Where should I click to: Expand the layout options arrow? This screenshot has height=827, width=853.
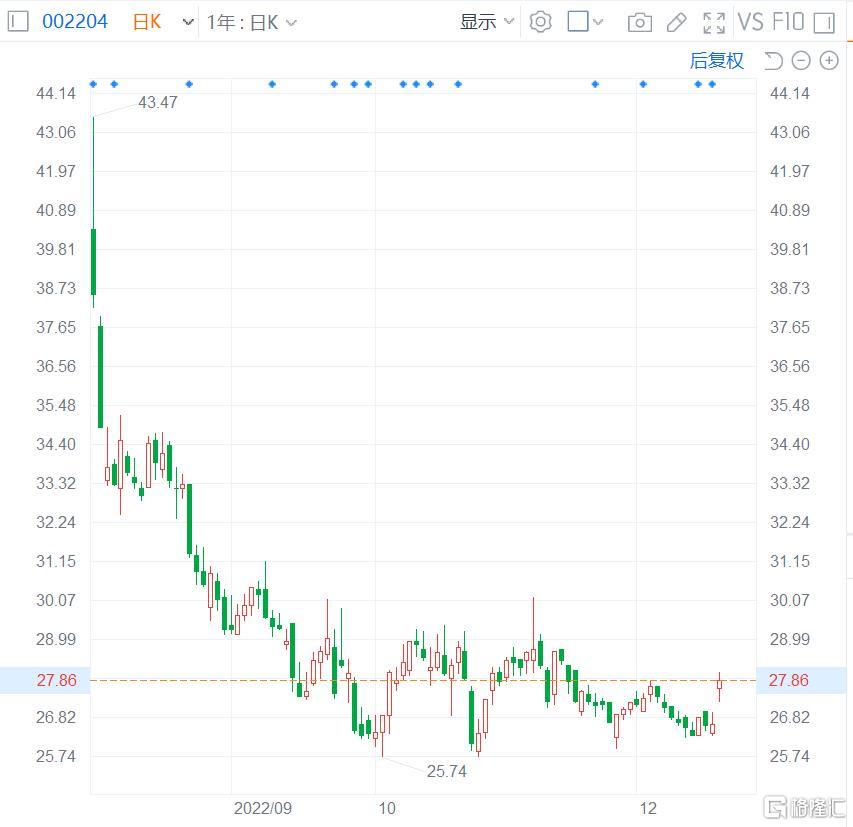(x=598, y=22)
